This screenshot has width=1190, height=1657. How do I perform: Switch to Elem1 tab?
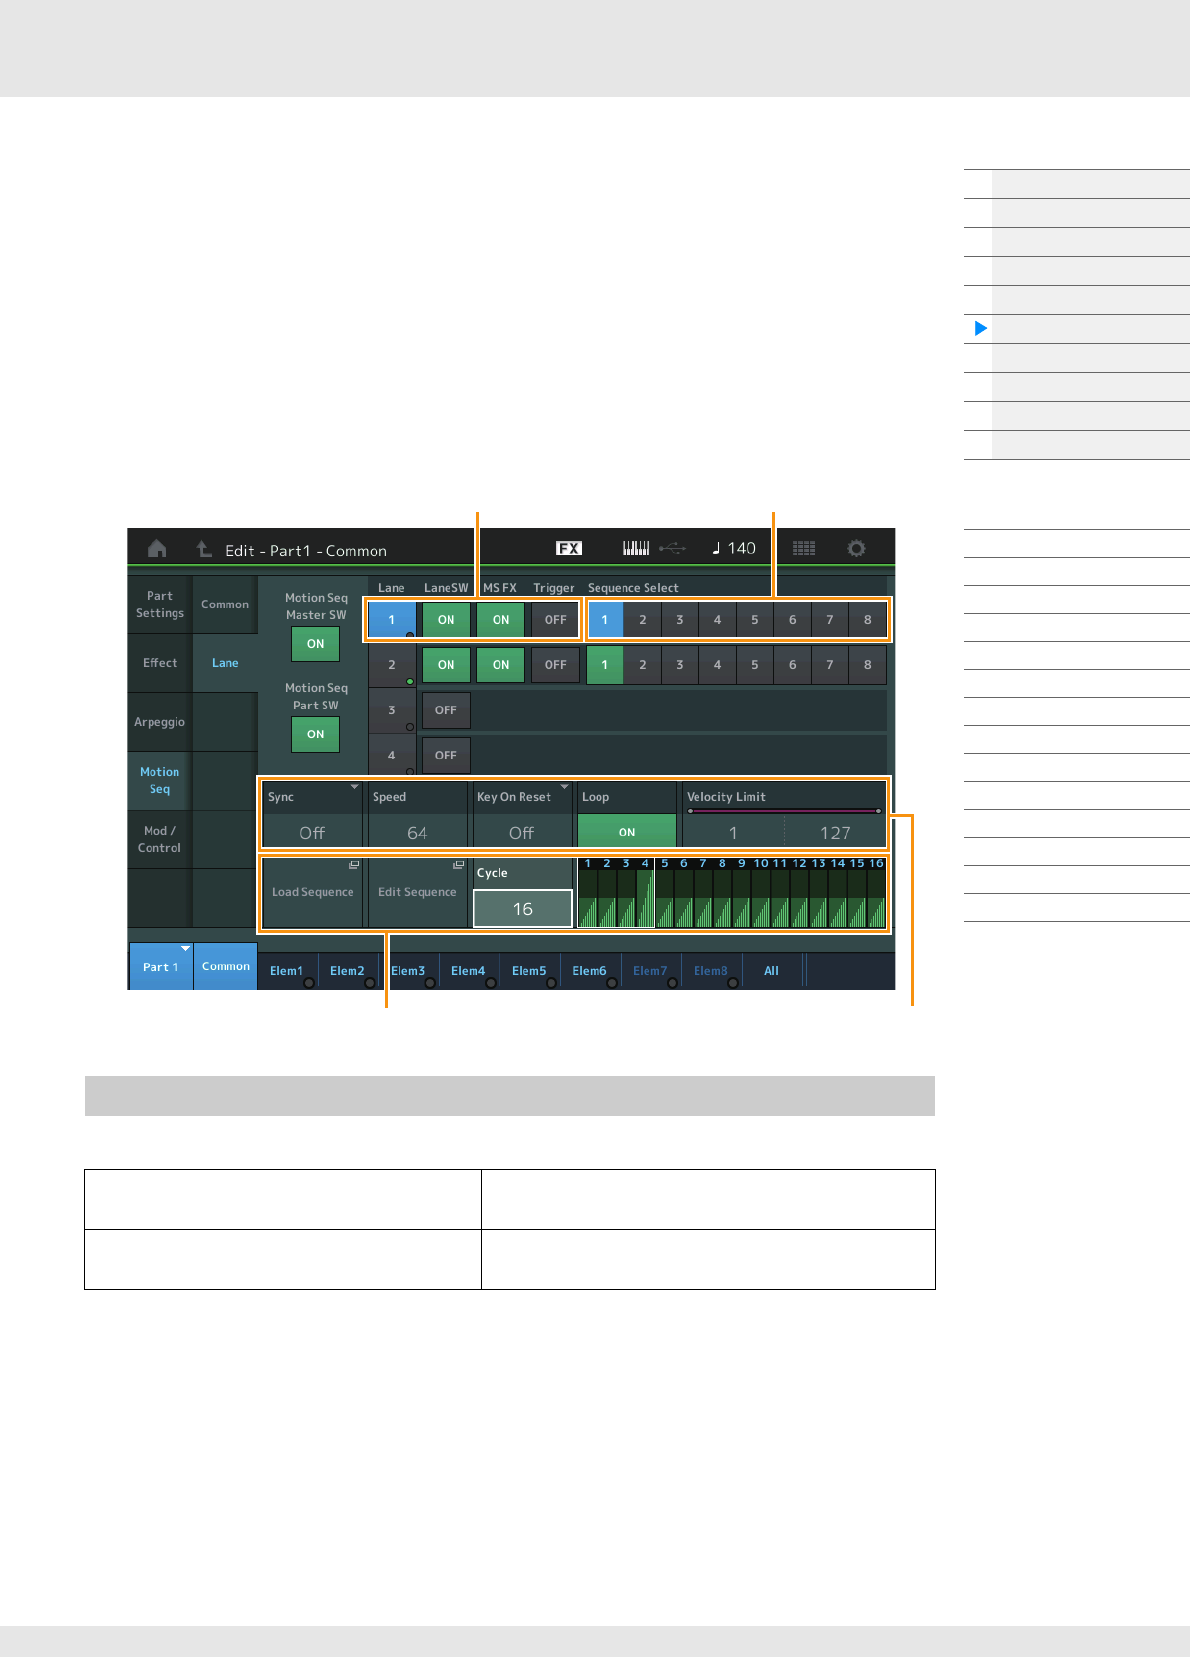tap(287, 970)
